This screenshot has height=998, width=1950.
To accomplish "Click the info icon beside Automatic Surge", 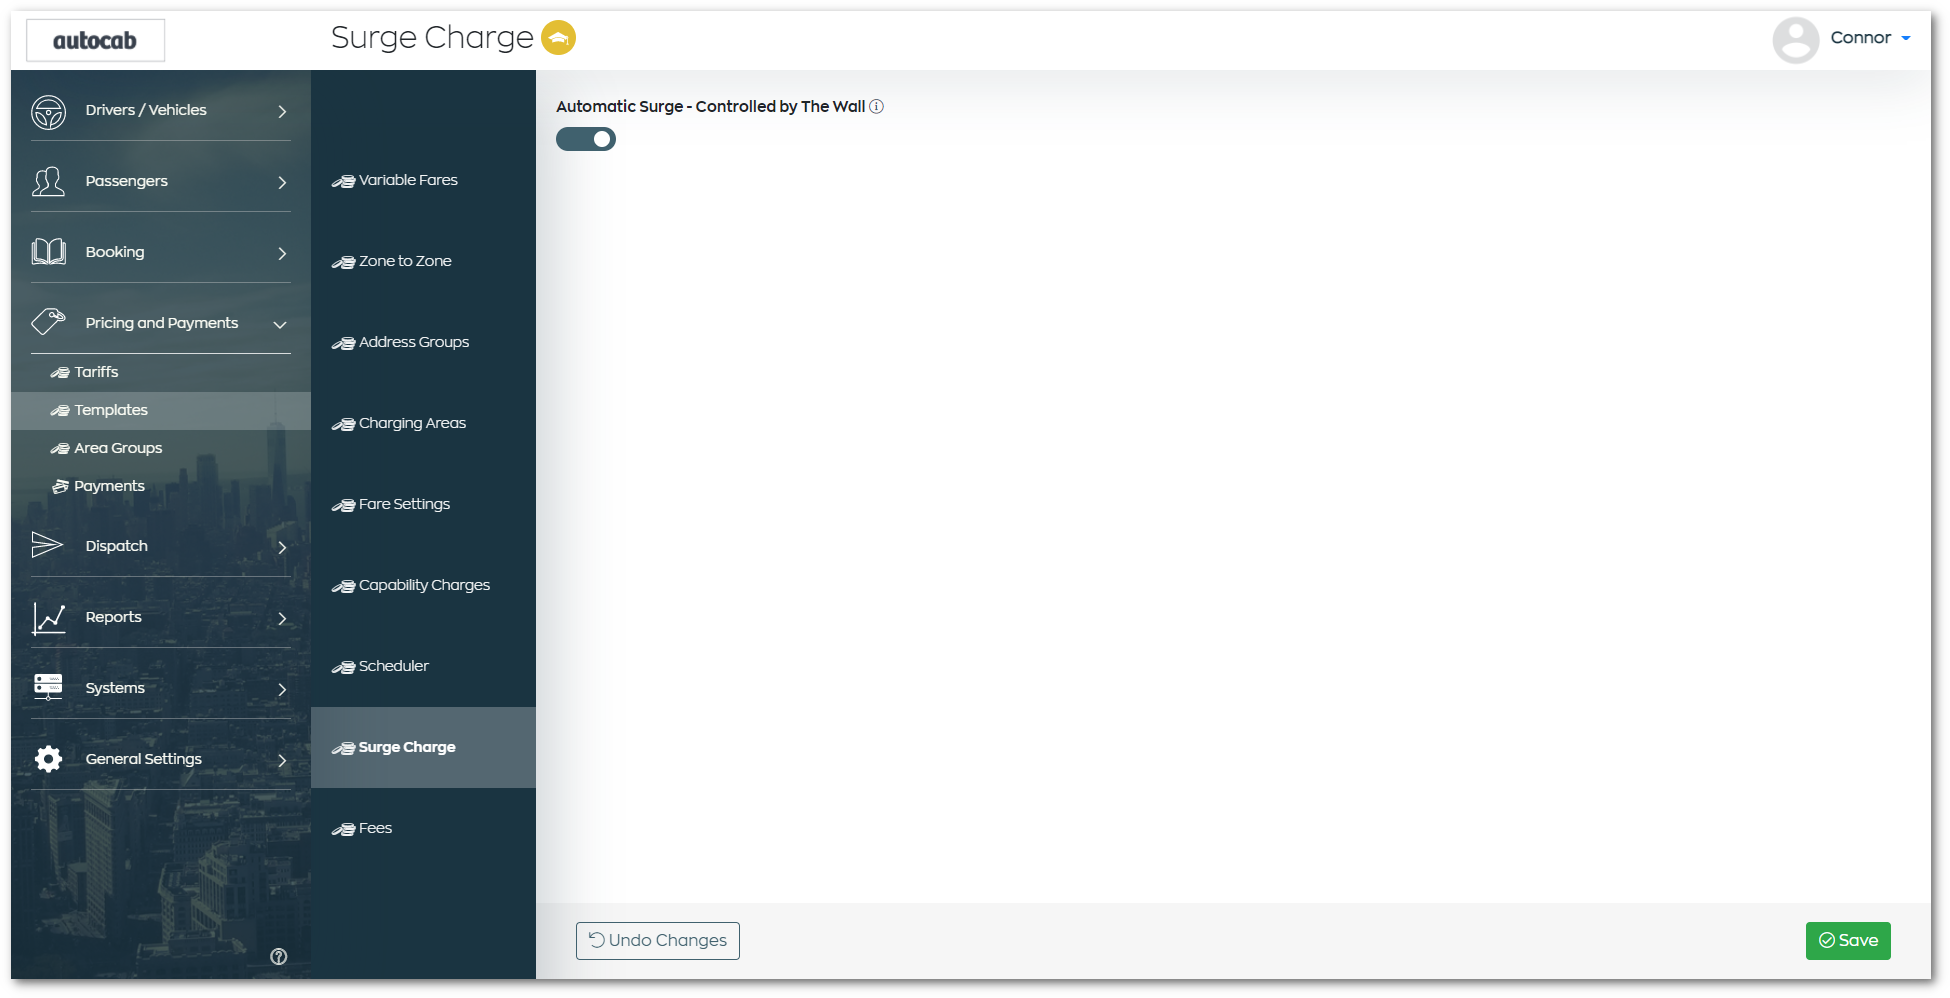I will click(x=876, y=106).
